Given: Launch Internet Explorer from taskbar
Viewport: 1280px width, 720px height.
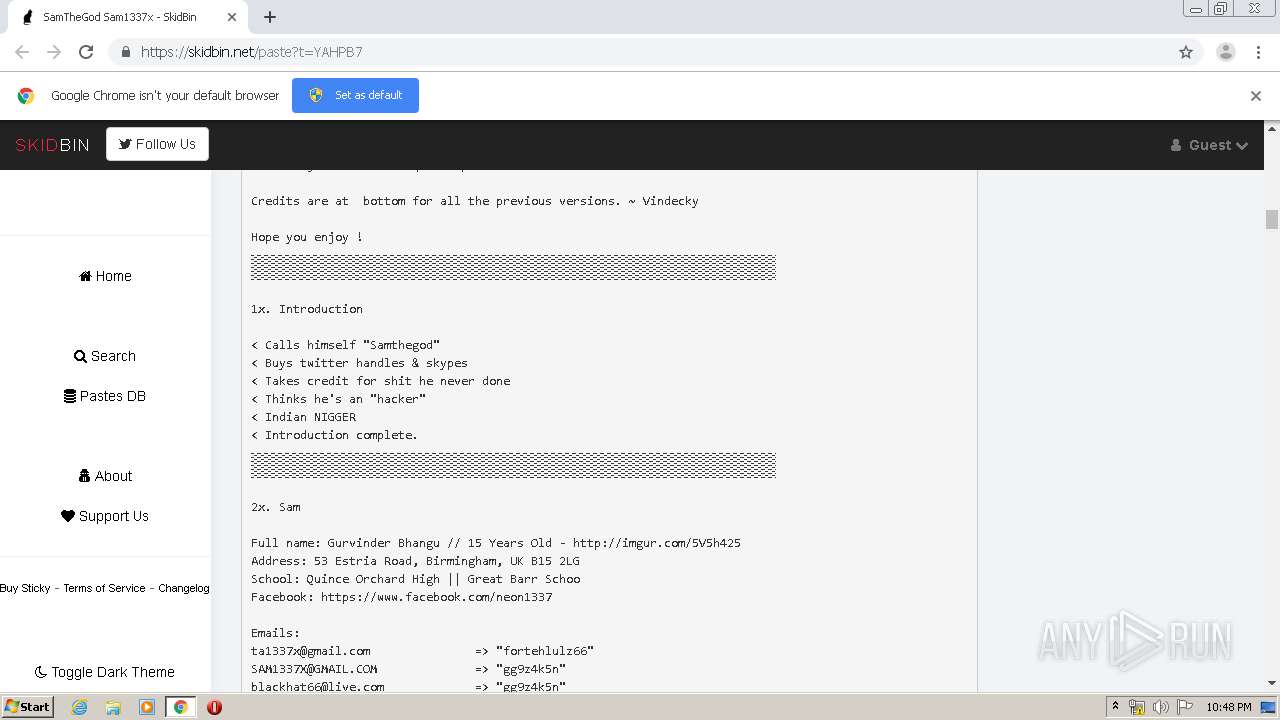Looking at the screenshot, I should 80,707.
